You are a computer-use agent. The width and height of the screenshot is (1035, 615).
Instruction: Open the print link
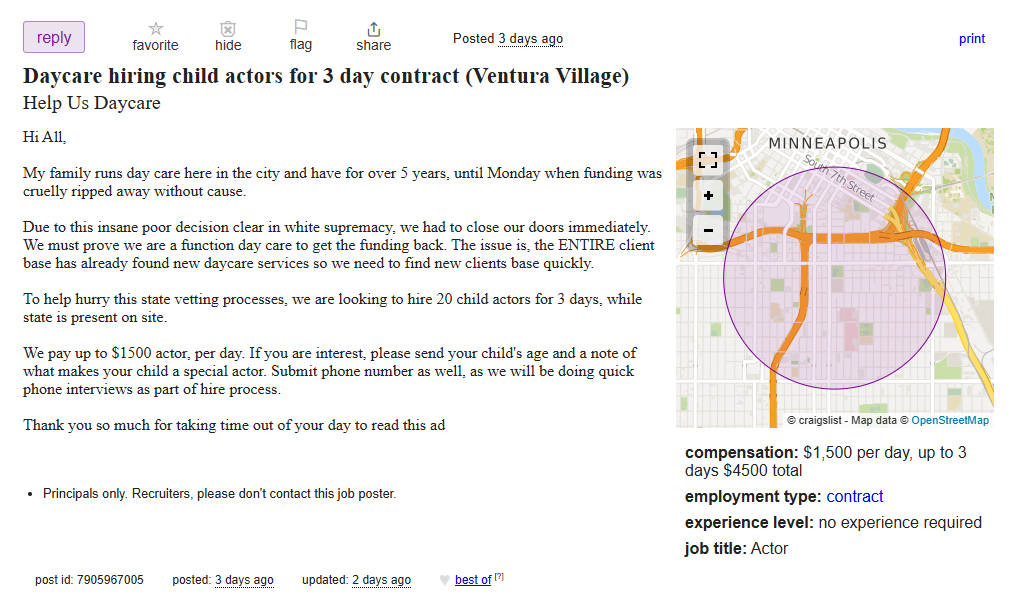pos(972,39)
